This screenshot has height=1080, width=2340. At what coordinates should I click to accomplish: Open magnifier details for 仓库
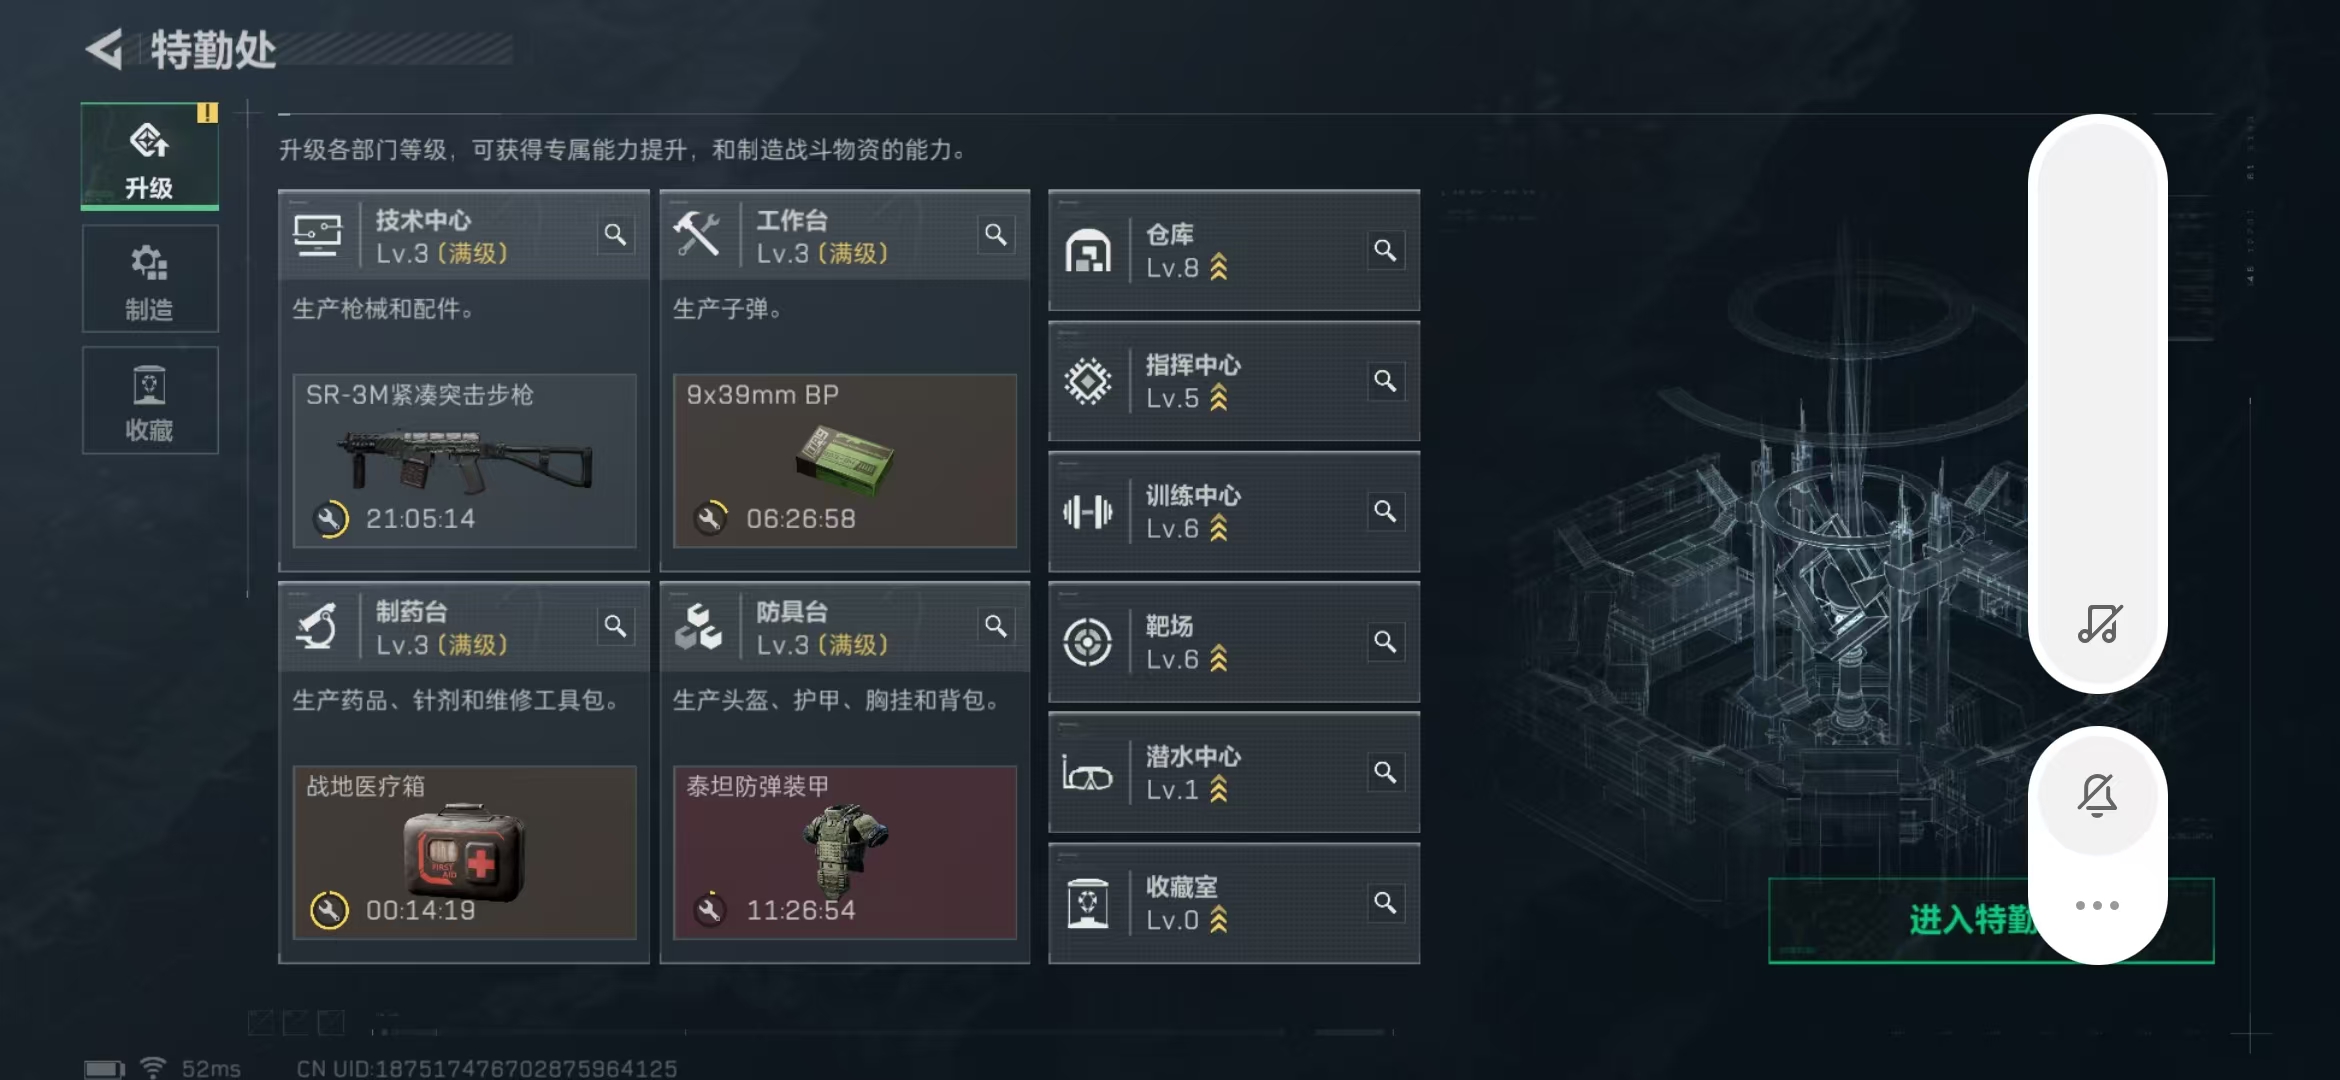pos(1385,250)
